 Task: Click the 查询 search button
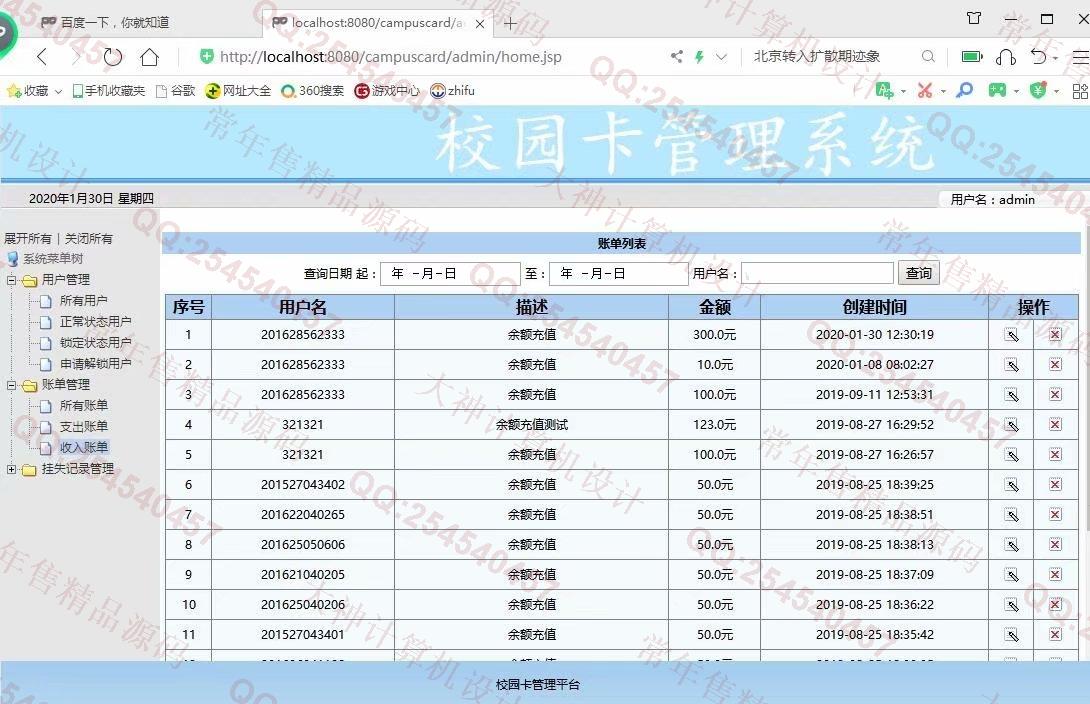point(919,273)
